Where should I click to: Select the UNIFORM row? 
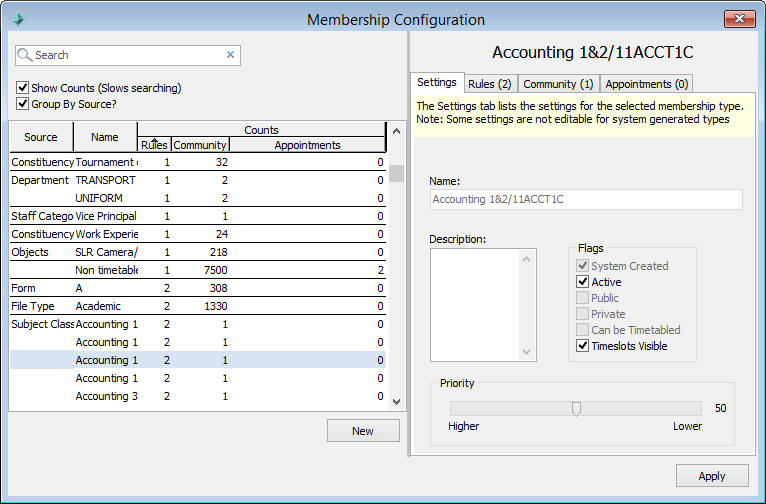point(198,198)
